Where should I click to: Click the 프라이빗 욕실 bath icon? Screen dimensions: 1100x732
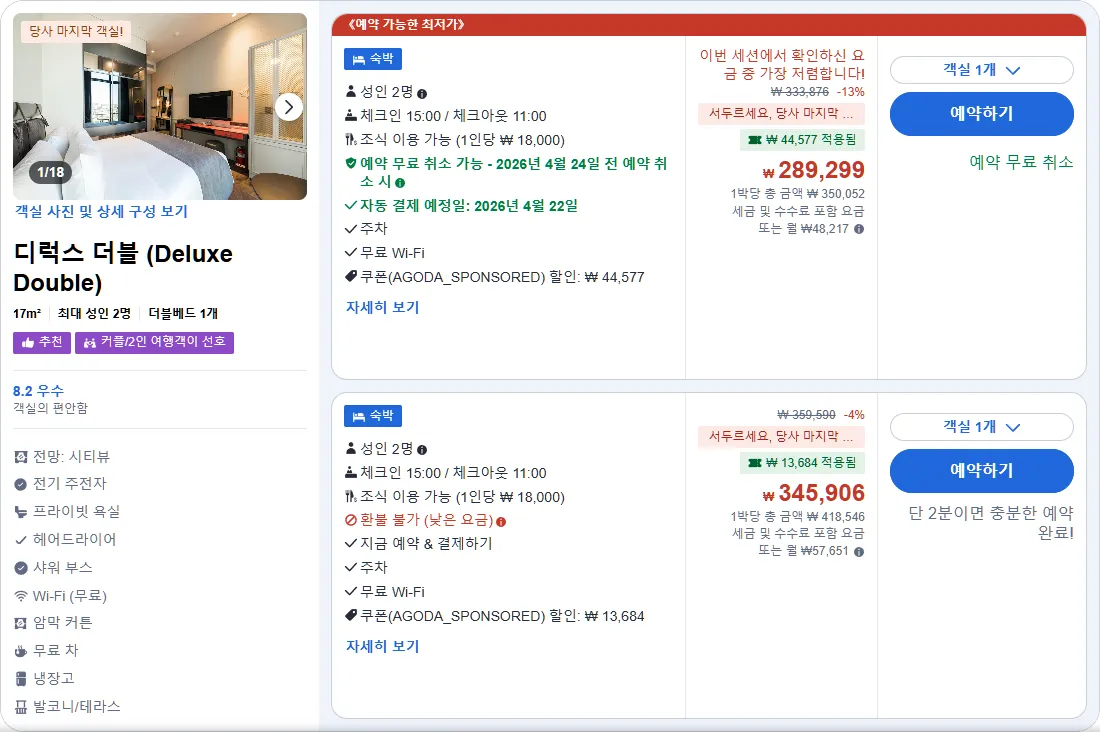point(21,512)
